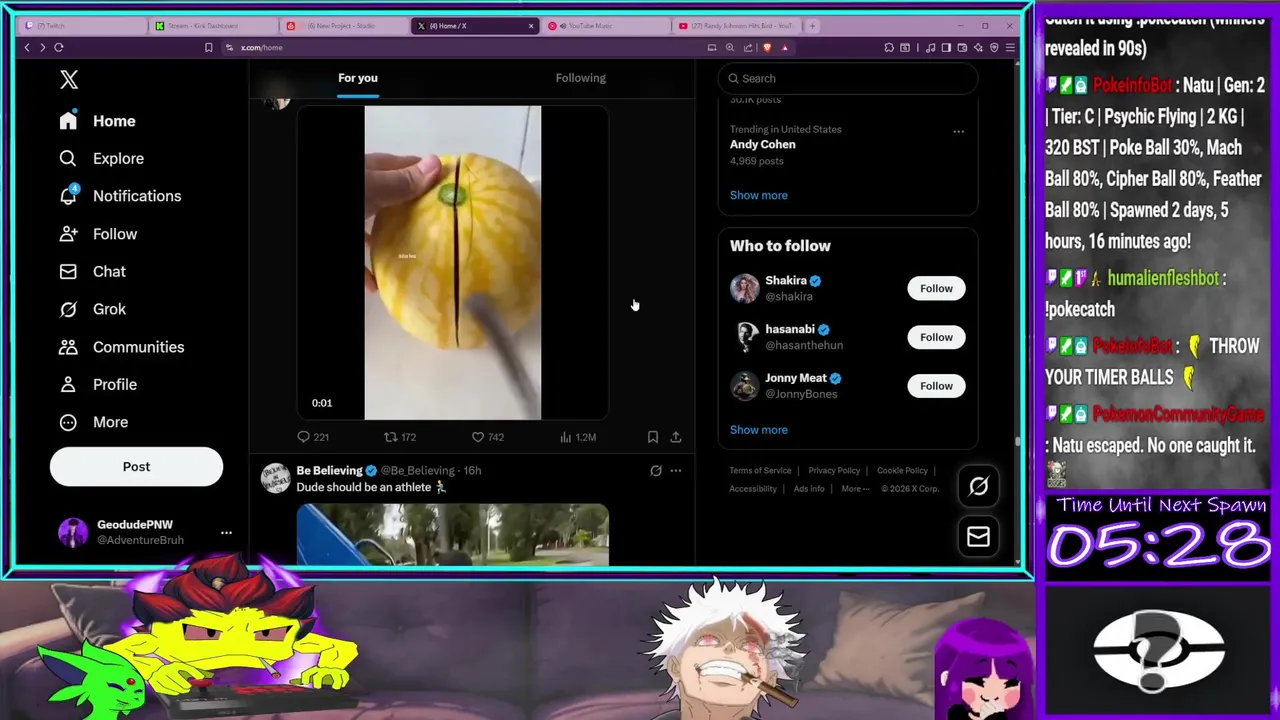
Task: Open the Terms of Service link
Action: (760, 470)
